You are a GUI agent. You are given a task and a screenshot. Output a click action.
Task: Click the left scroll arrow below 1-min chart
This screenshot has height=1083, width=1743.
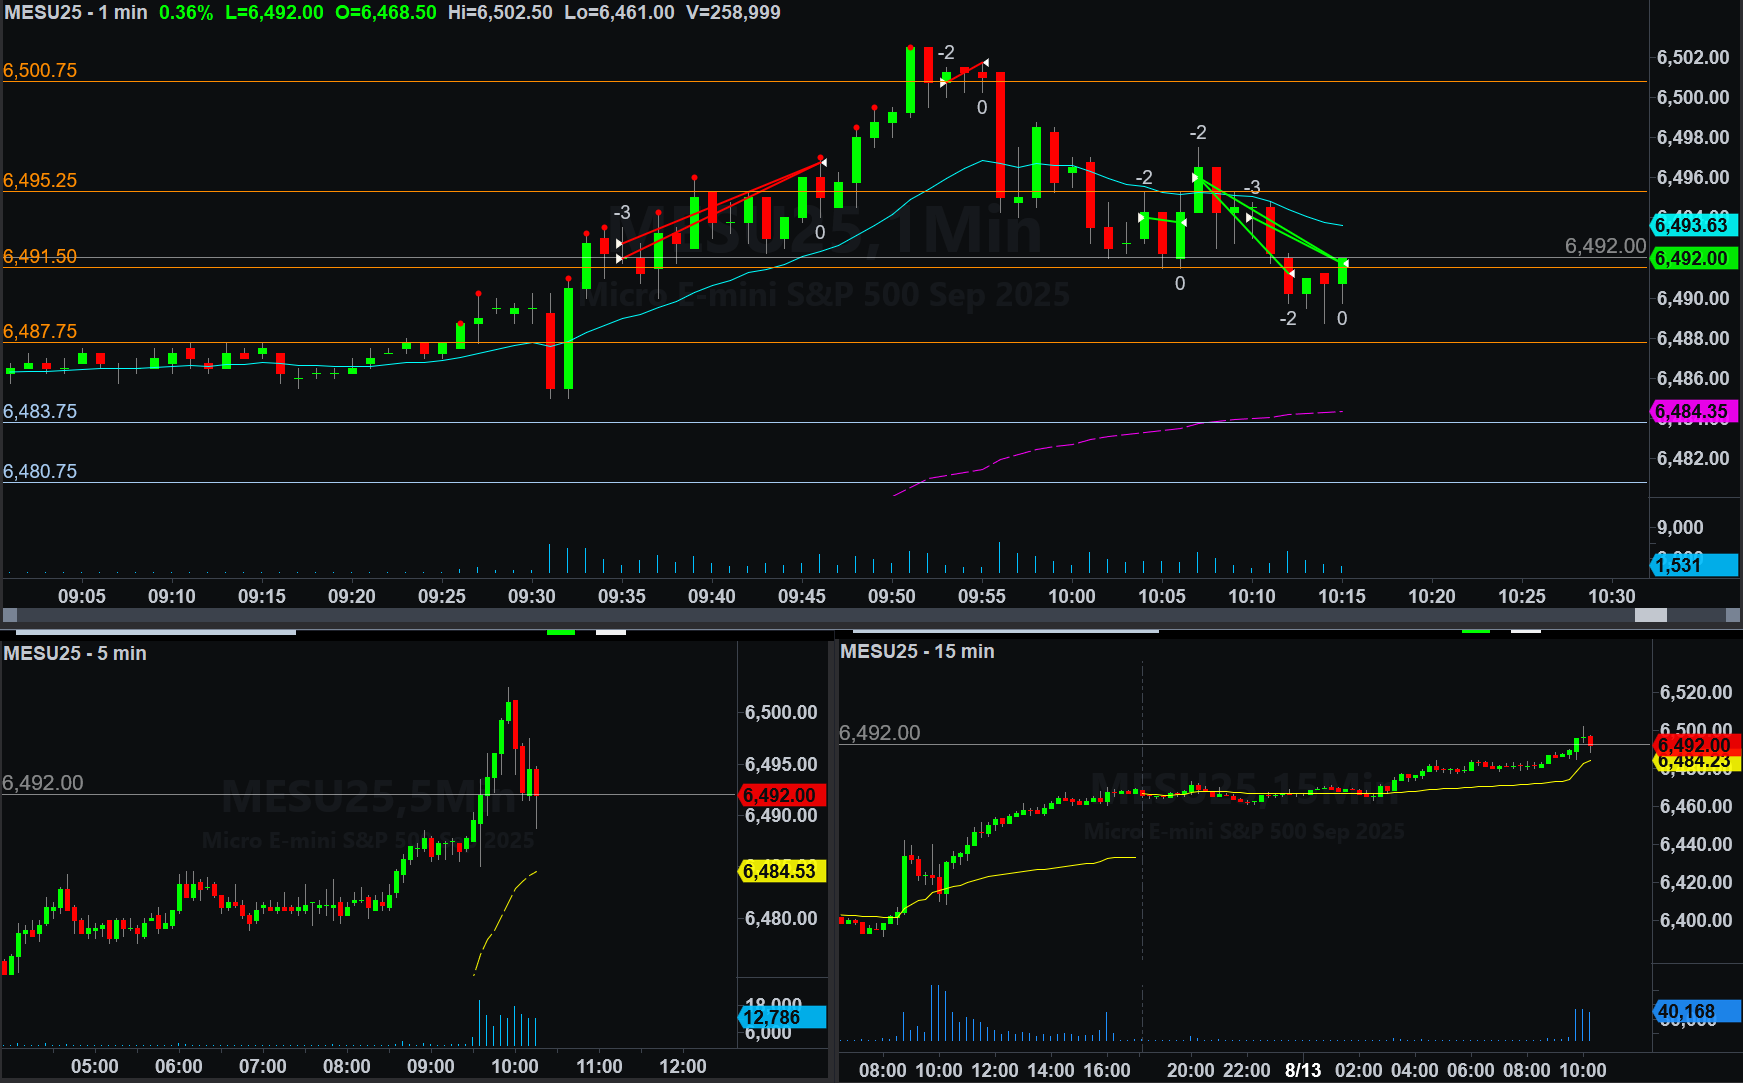10,615
